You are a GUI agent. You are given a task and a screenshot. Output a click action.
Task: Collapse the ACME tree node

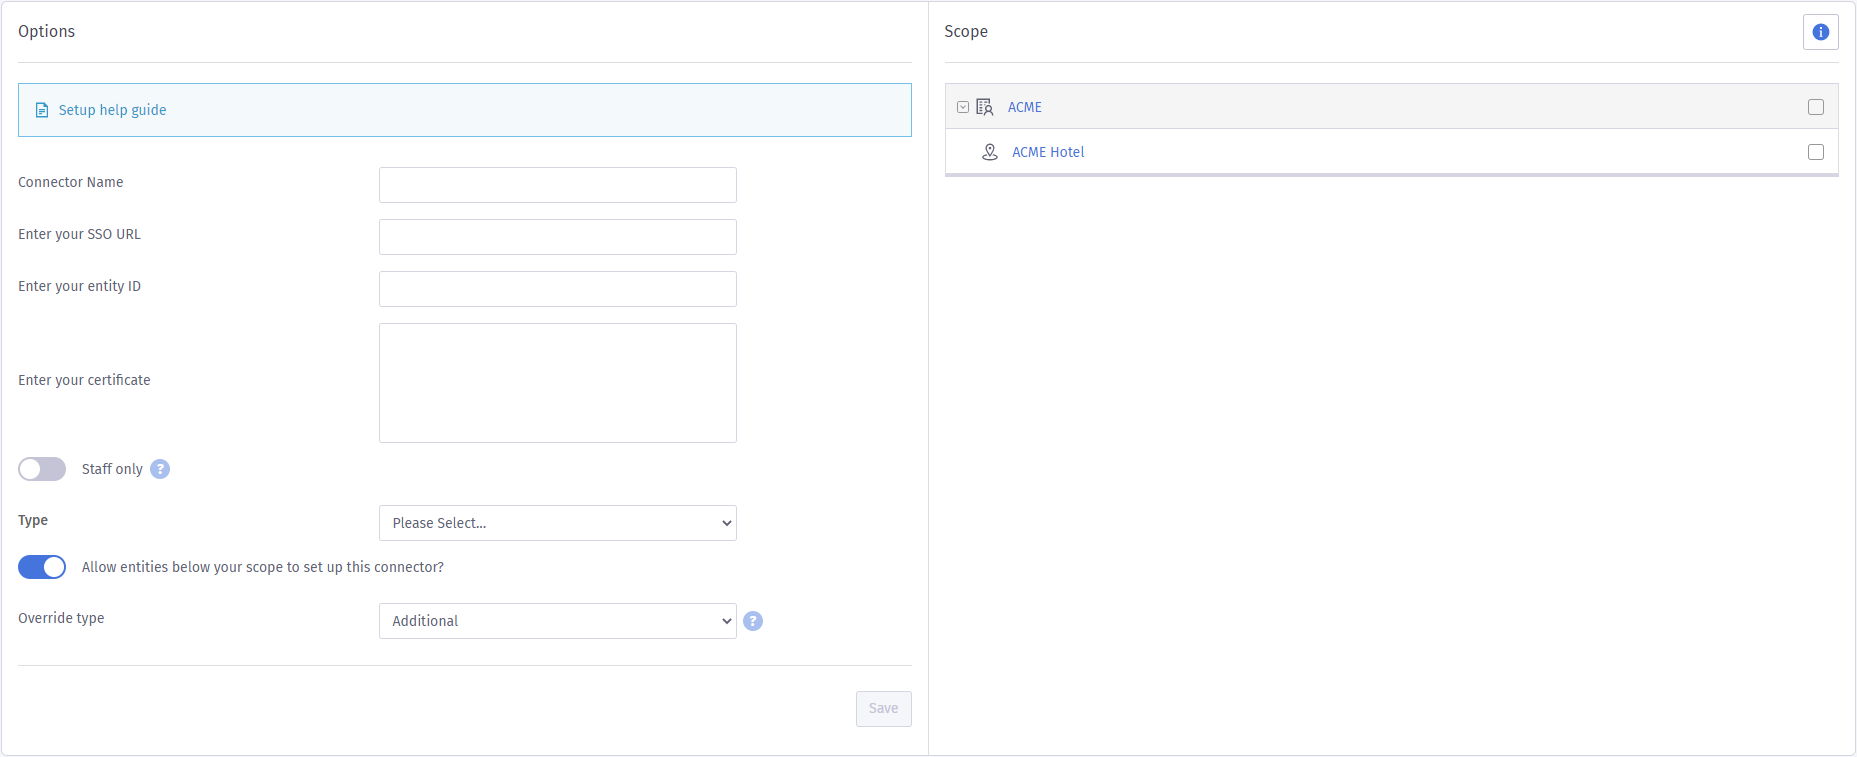[x=963, y=107]
